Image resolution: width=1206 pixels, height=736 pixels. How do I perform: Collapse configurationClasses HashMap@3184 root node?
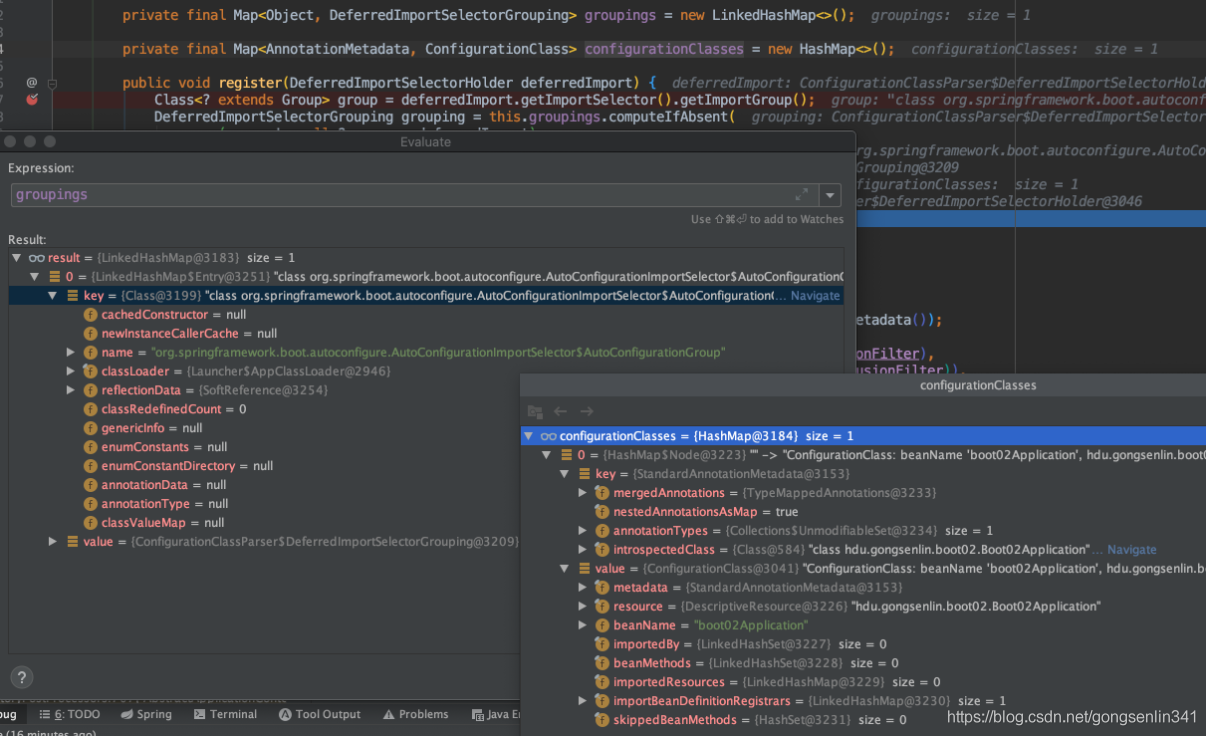coord(529,436)
